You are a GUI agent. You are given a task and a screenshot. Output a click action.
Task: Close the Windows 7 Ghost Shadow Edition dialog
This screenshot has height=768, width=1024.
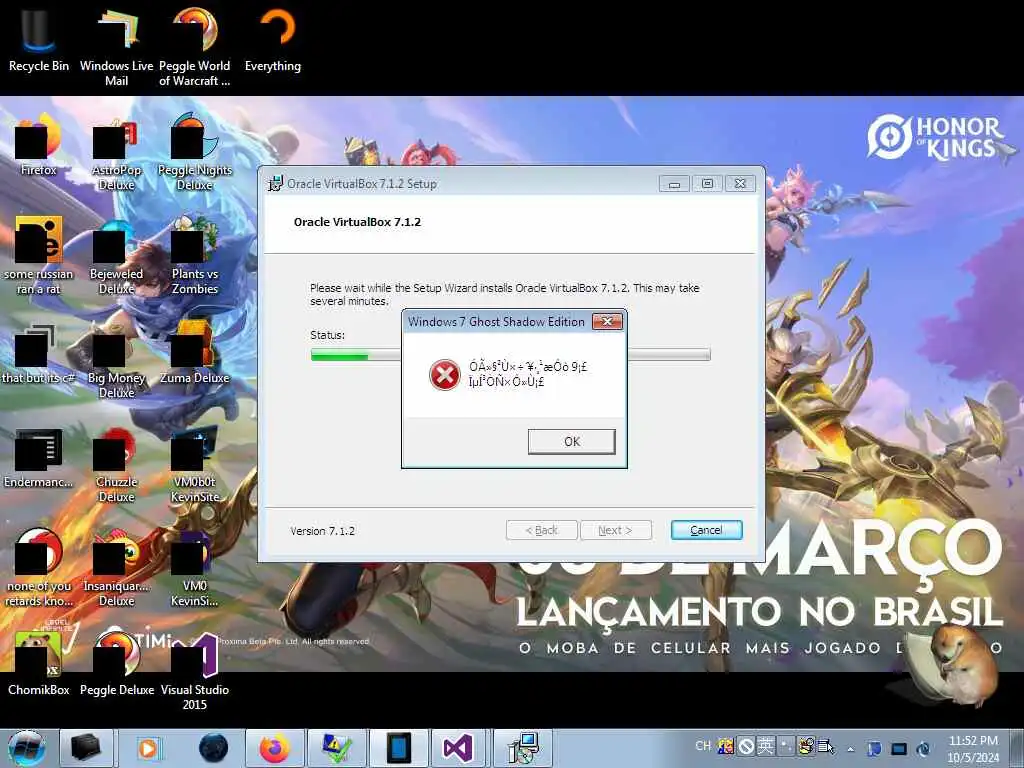pyautogui.click(x=607, y=321)
